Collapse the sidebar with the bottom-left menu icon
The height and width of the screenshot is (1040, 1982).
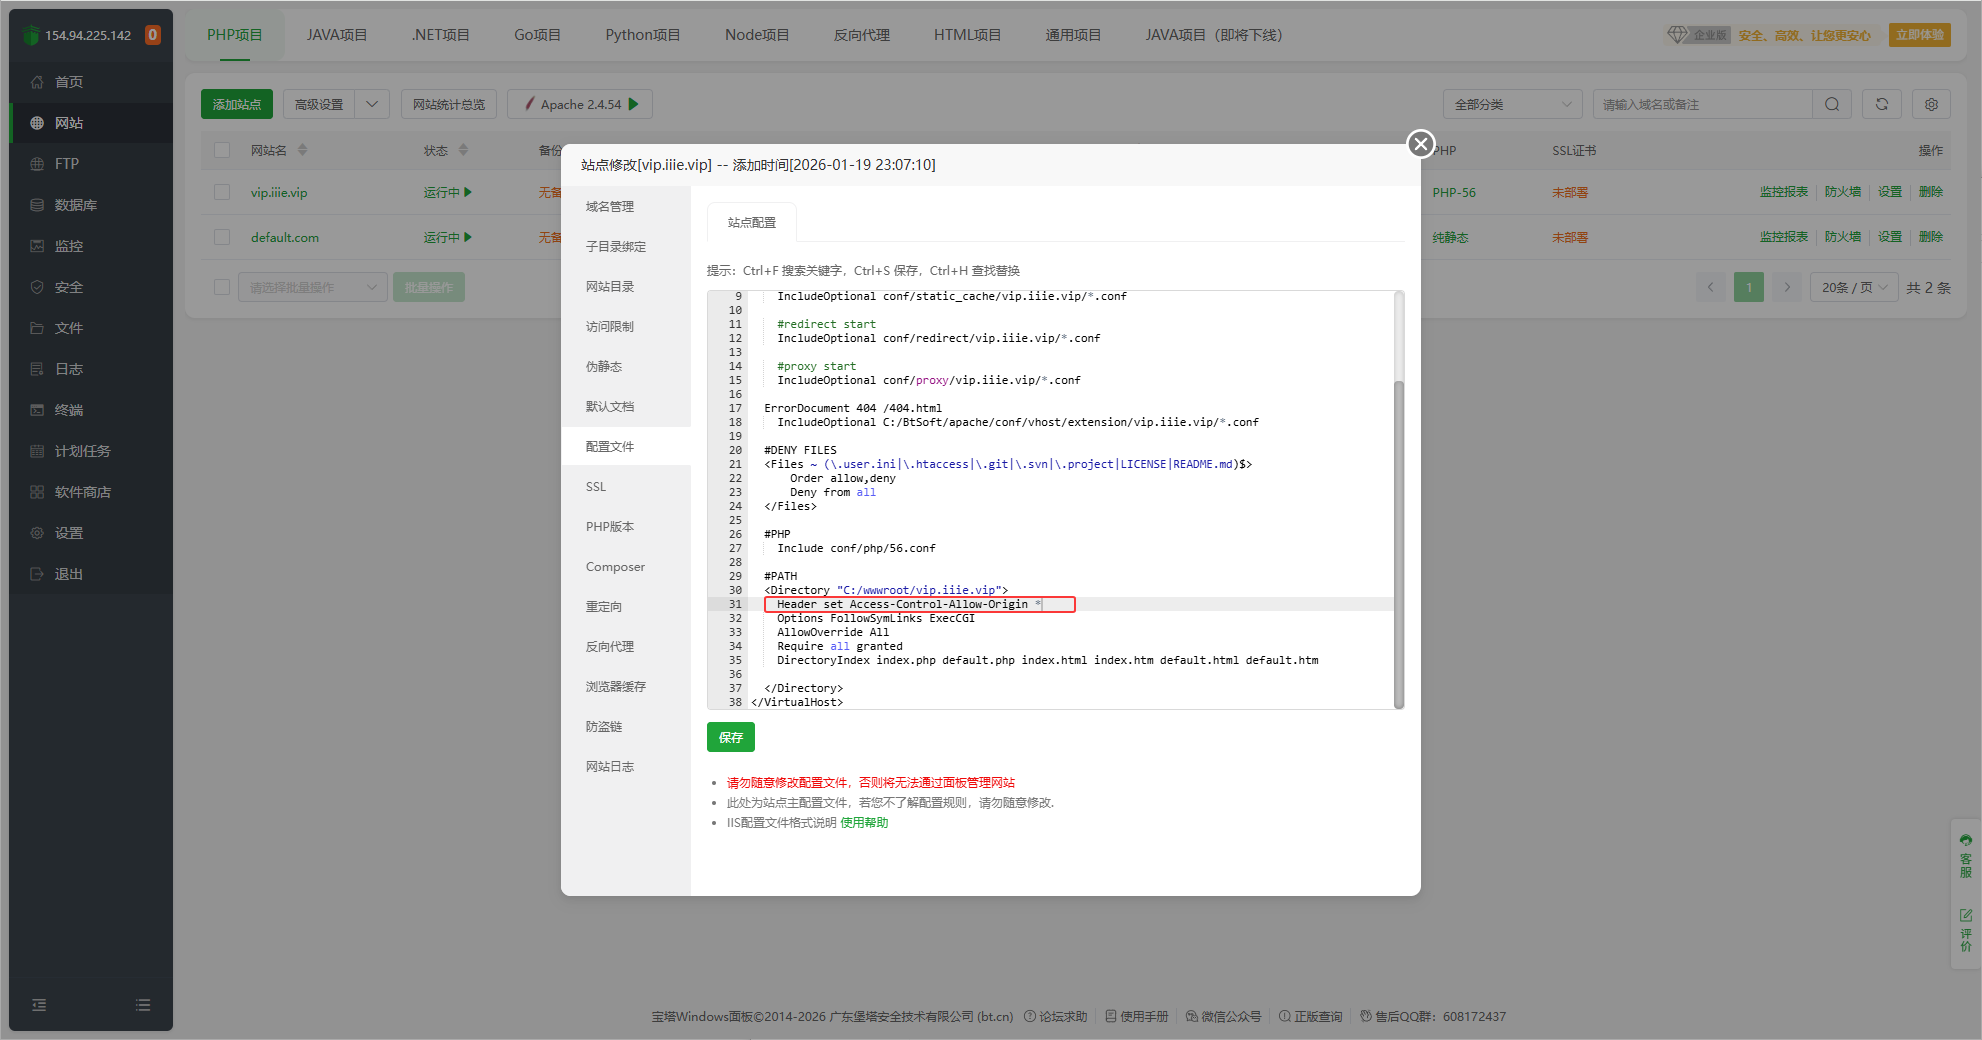click(39, 1005)
